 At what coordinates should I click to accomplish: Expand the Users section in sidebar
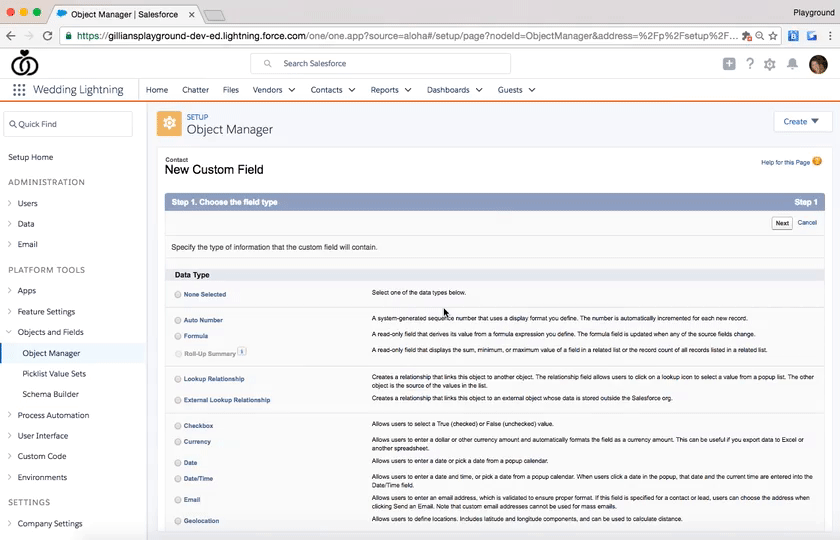click(10, 203)
